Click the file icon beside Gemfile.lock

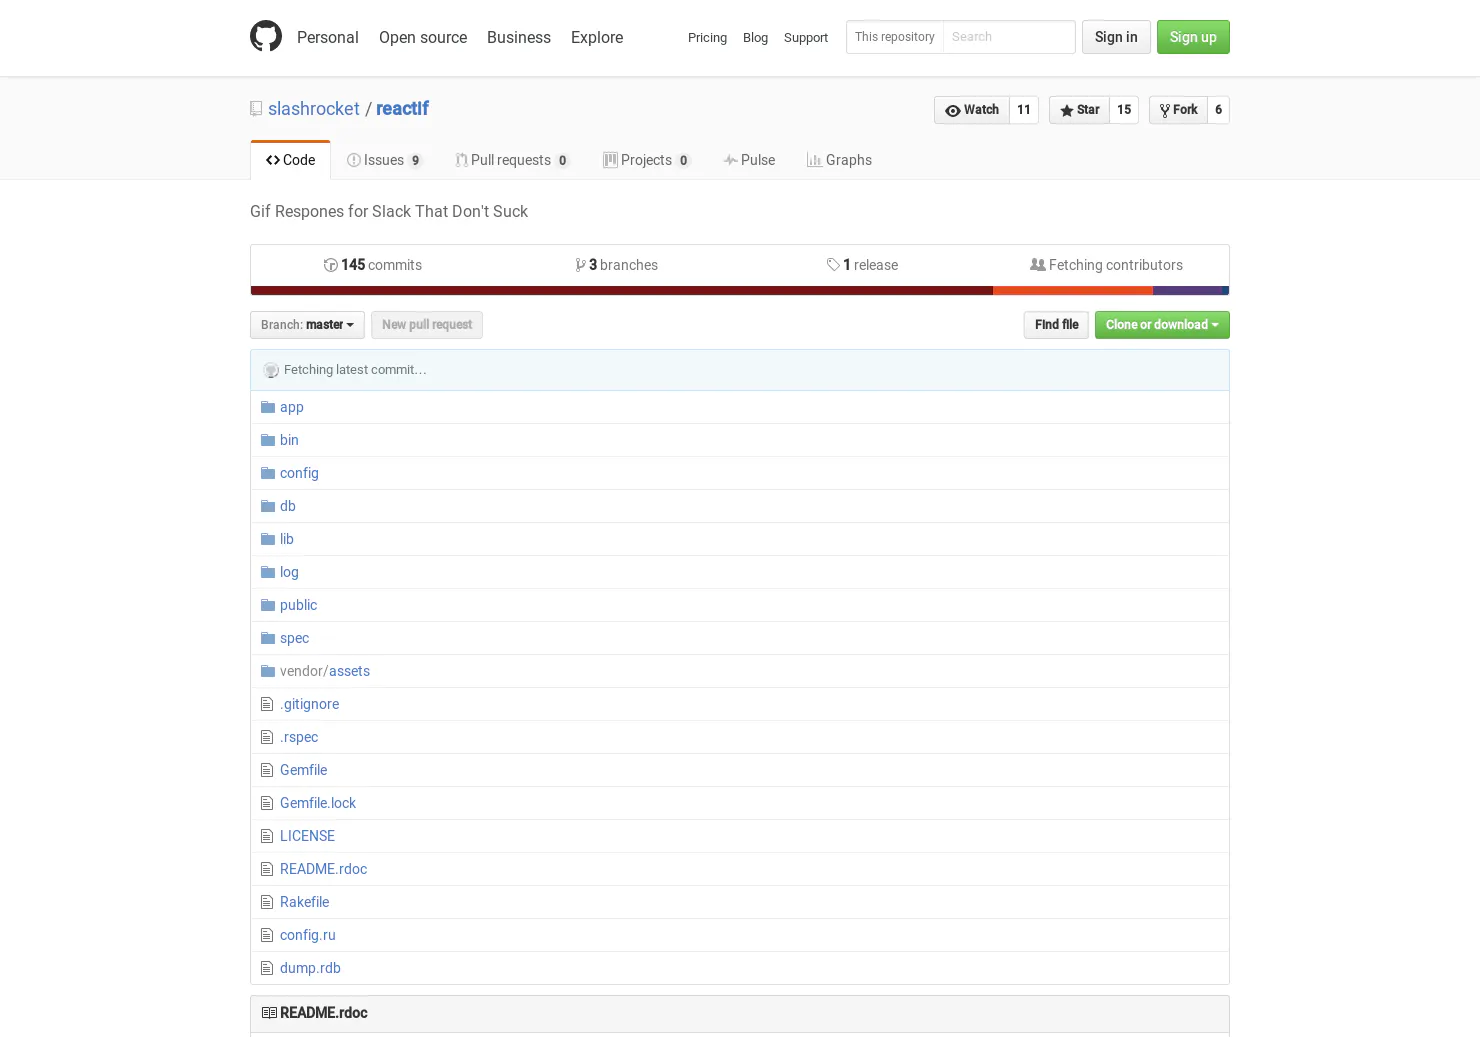point(267,803)
